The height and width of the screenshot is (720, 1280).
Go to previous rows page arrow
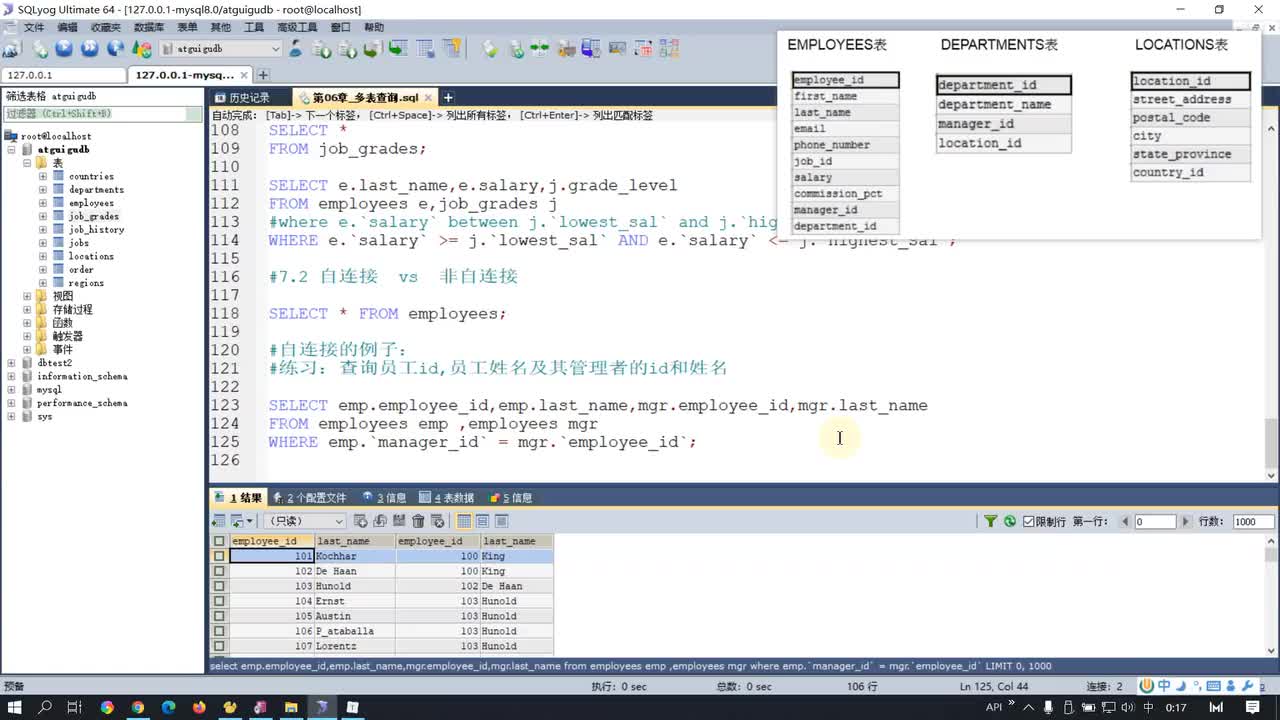point(1125,521)
